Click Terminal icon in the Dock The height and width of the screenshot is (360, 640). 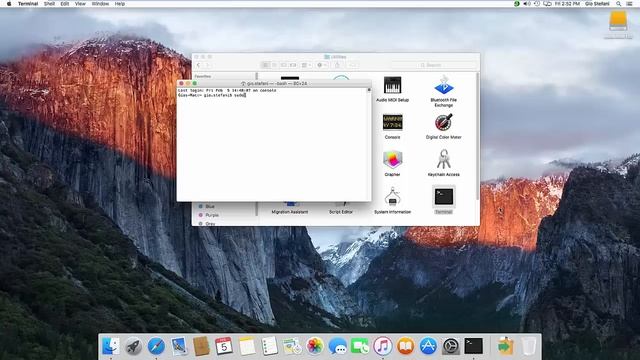point(473,346)
